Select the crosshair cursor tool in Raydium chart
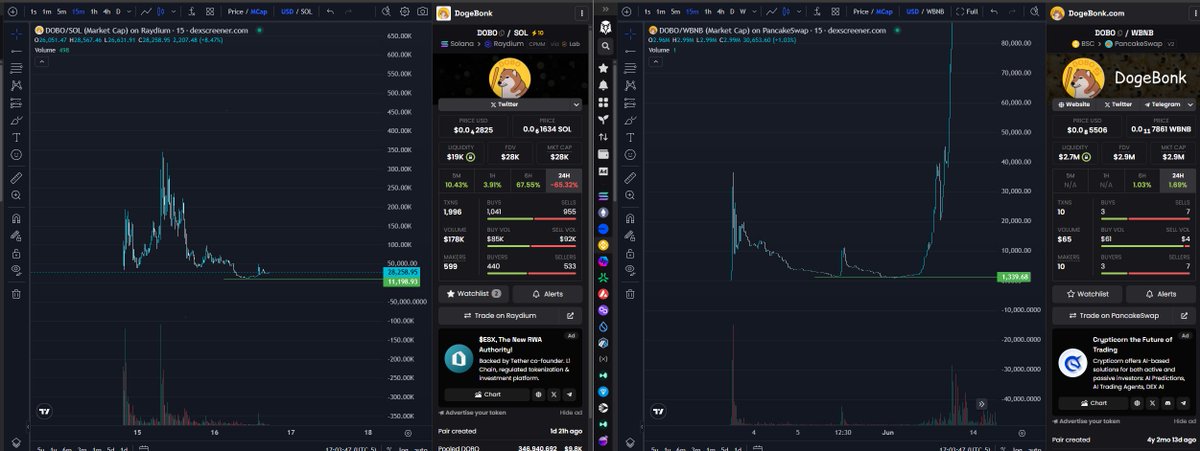This screenshot has width=1200, height=451. 16,33
